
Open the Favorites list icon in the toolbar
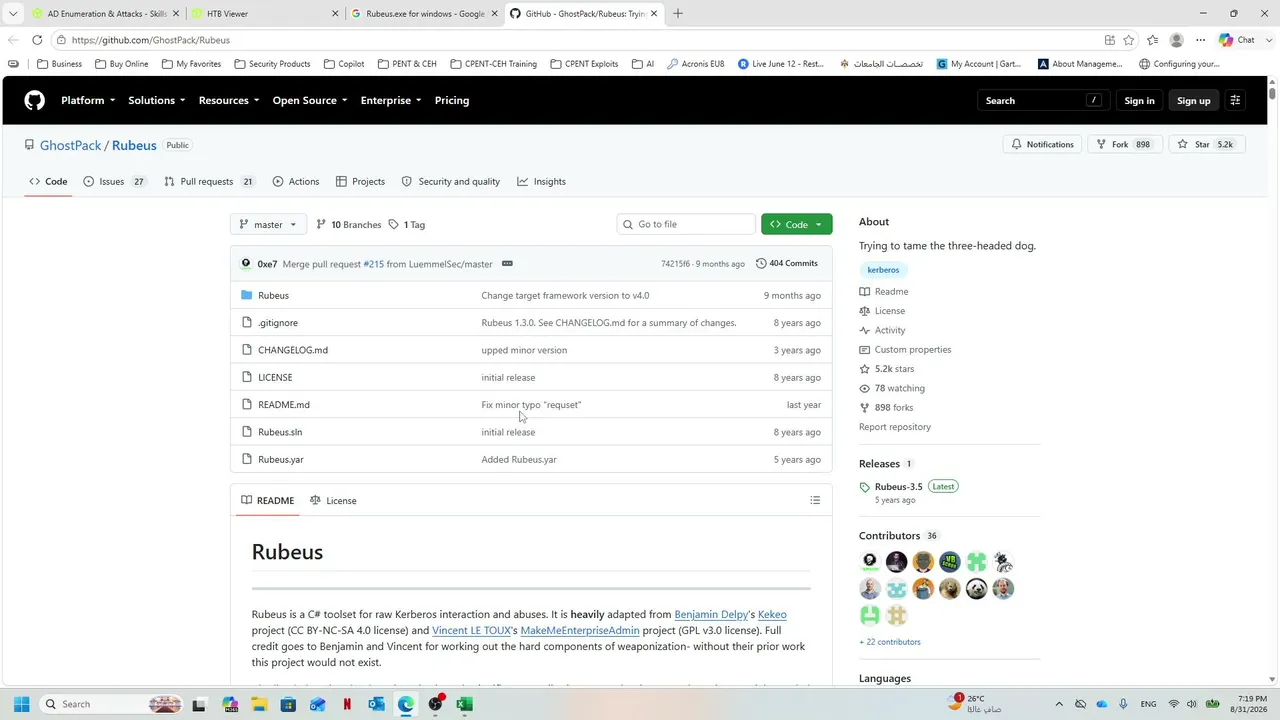pos(1153,40)
